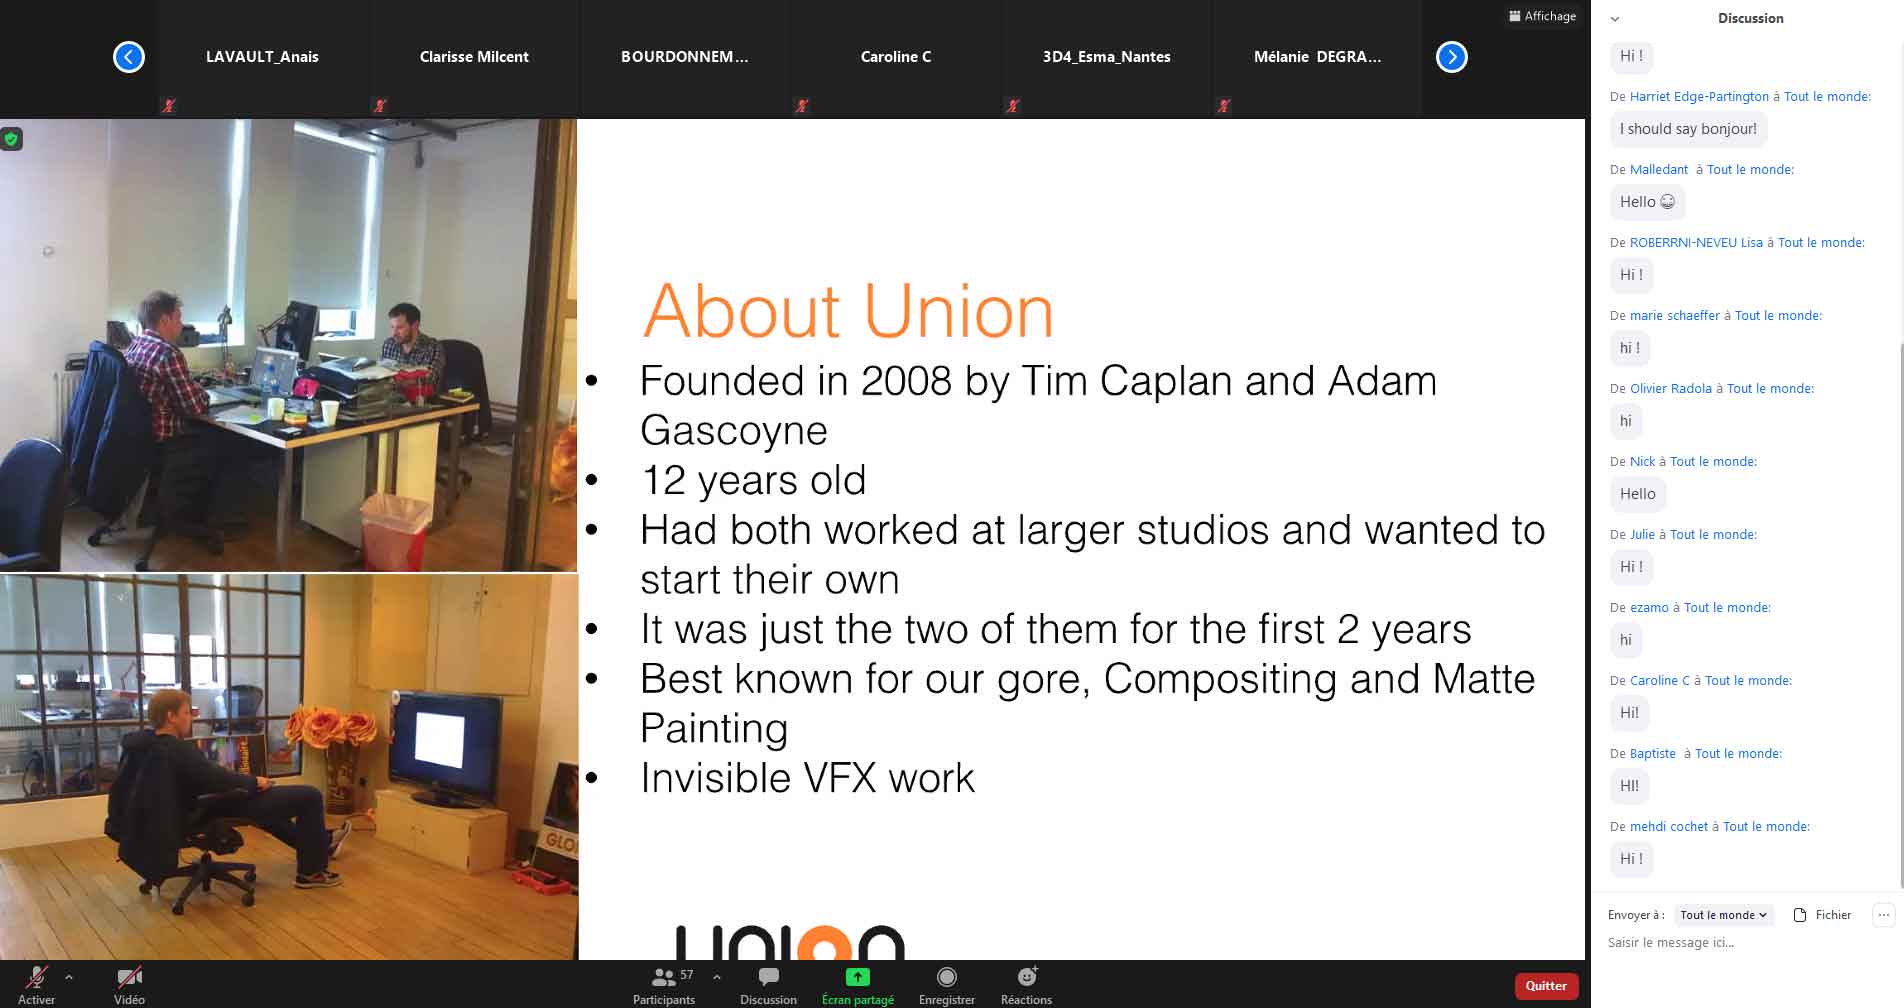Screen dimensions: 1904x1008
Task: Click the chat panel vertical scrollbar
Action: point(1900,614)
